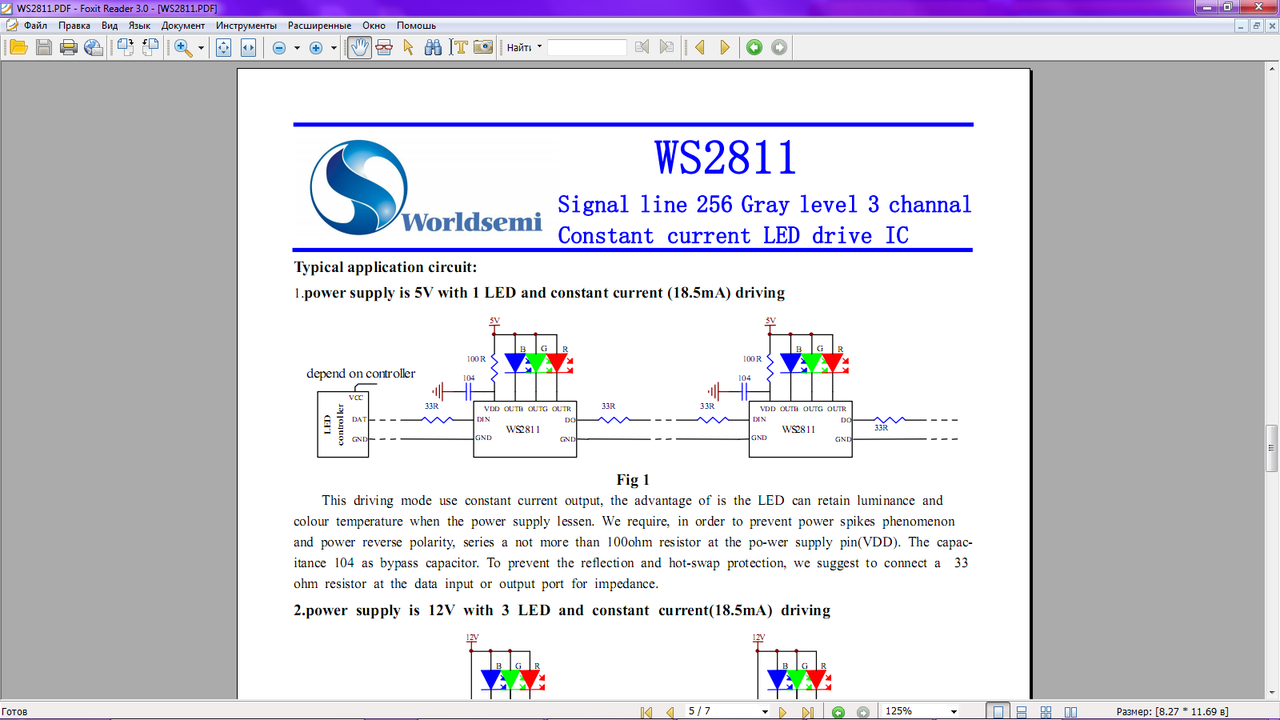
Task: Go to next page in toolbar
Action: coord(725,47)
